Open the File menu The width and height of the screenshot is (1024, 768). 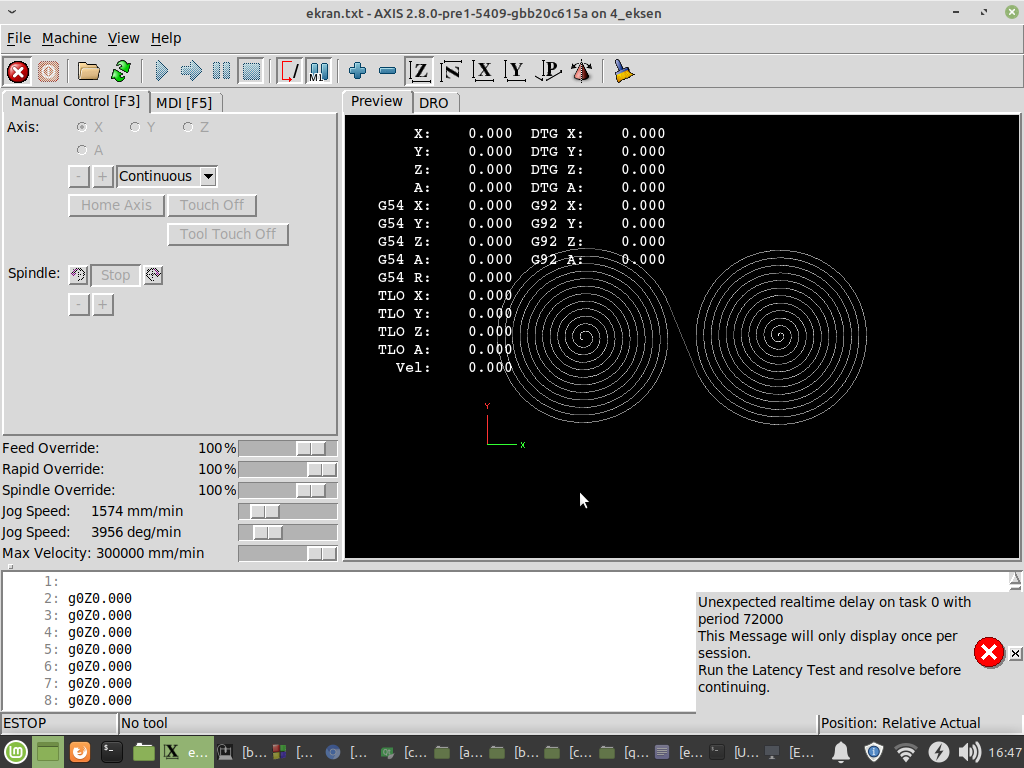click(x=19, y=39)
